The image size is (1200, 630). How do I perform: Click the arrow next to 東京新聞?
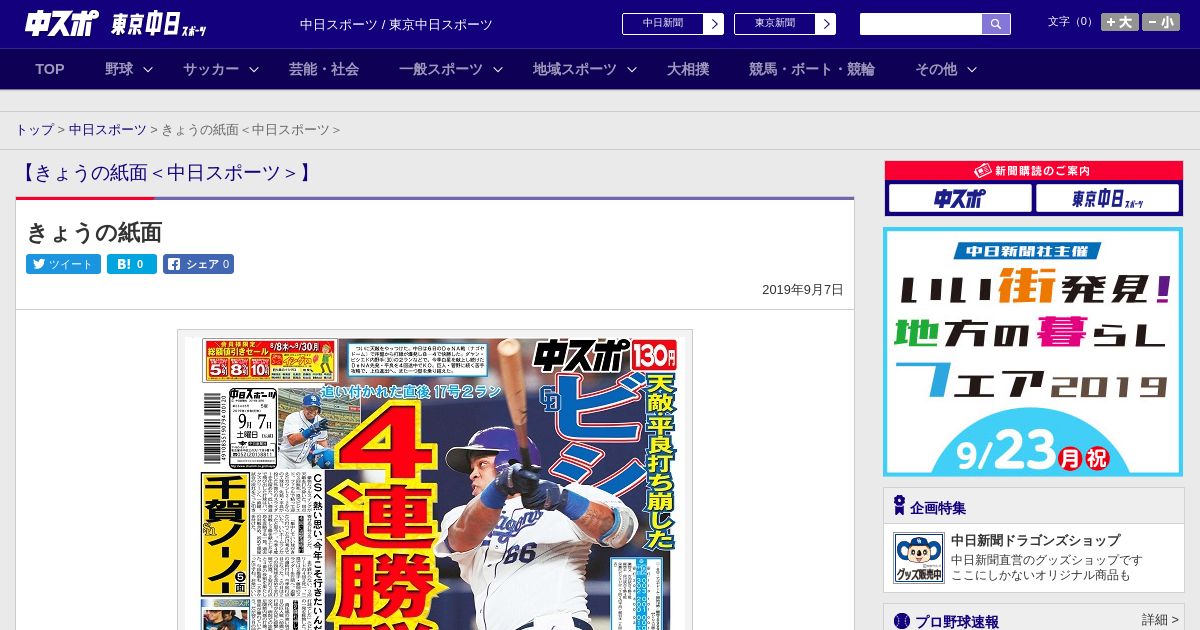point(826,24)
